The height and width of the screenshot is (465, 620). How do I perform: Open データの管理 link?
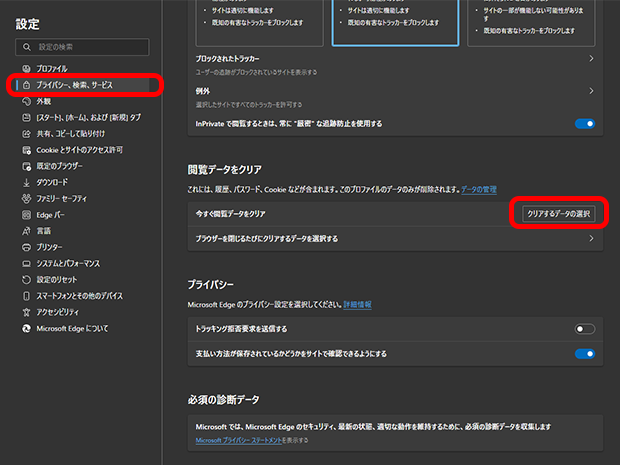click(x=479, y=189)
